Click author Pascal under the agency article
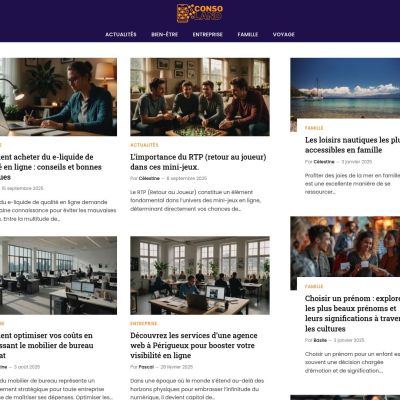The width and height of the screenshot is (400, 400). click(146, 367)
